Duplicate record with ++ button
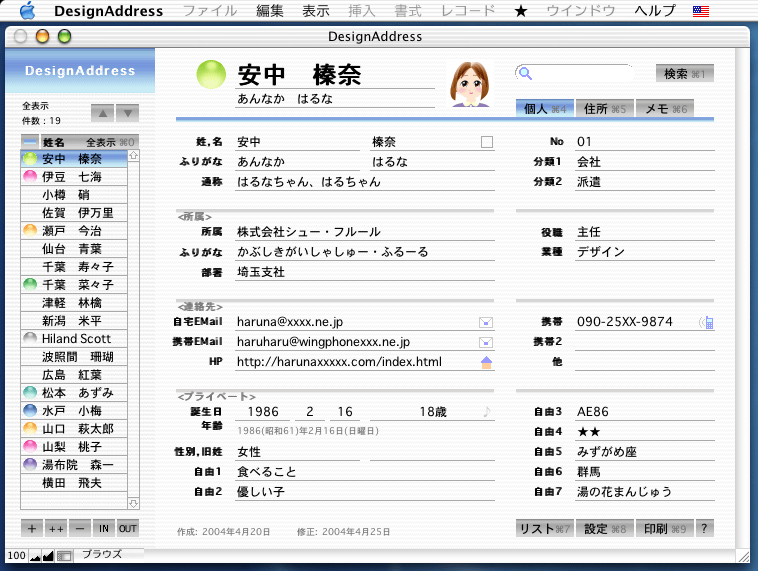This screenshot has height=571, width=758. [x=56, y=528]
